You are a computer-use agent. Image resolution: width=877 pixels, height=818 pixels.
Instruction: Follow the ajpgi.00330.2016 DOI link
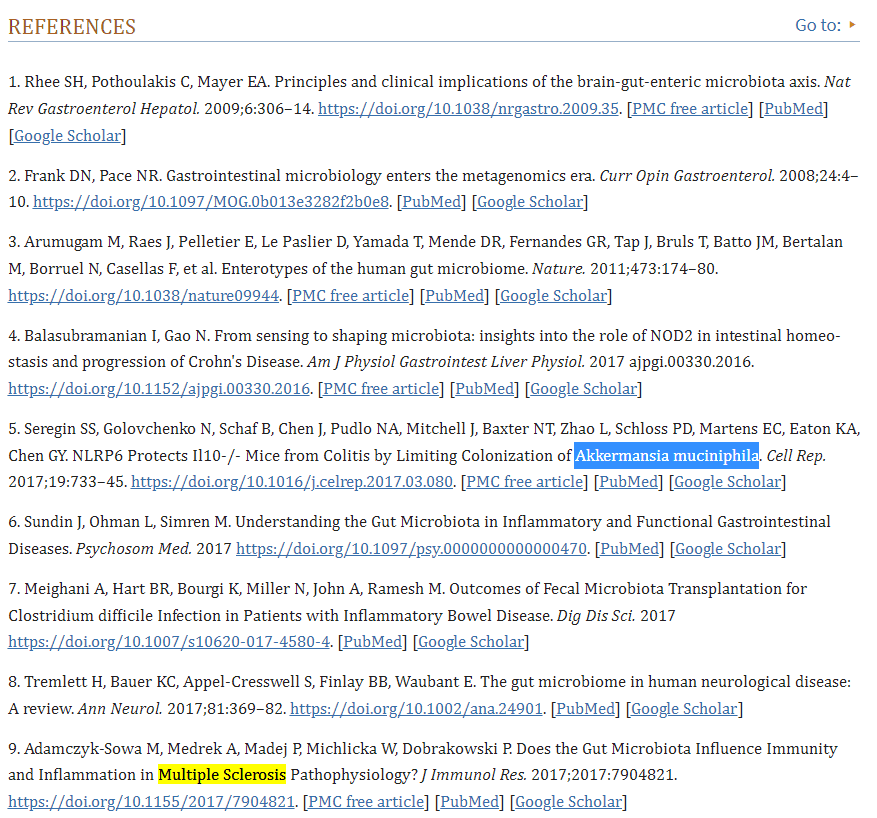tap(159, 389)
